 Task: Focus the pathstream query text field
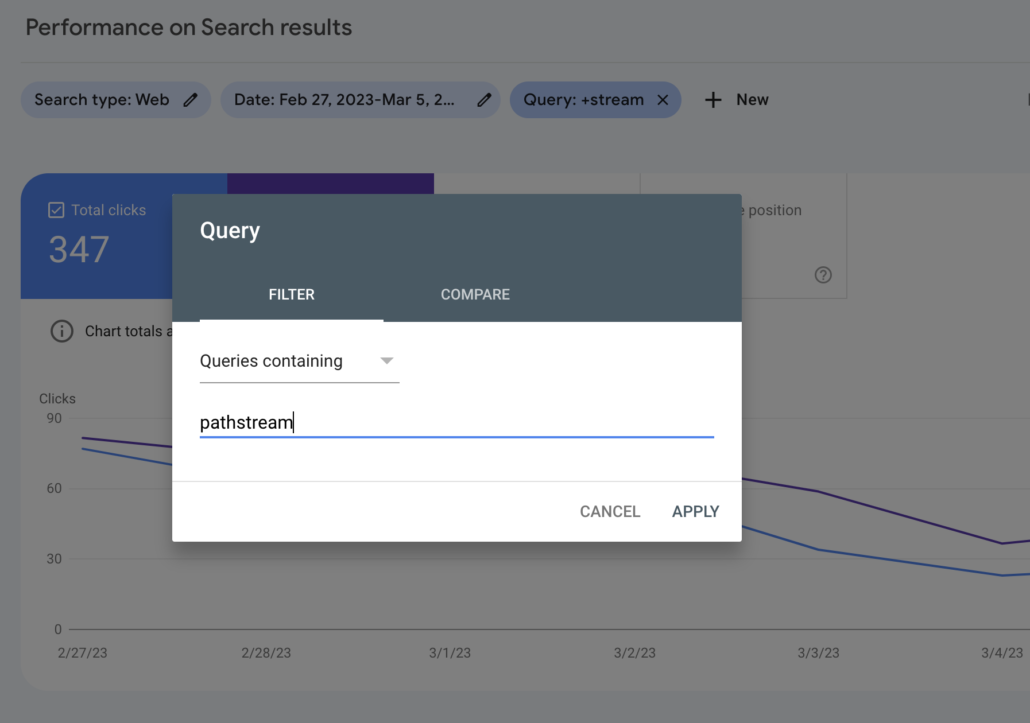click(x=456, y=423)
